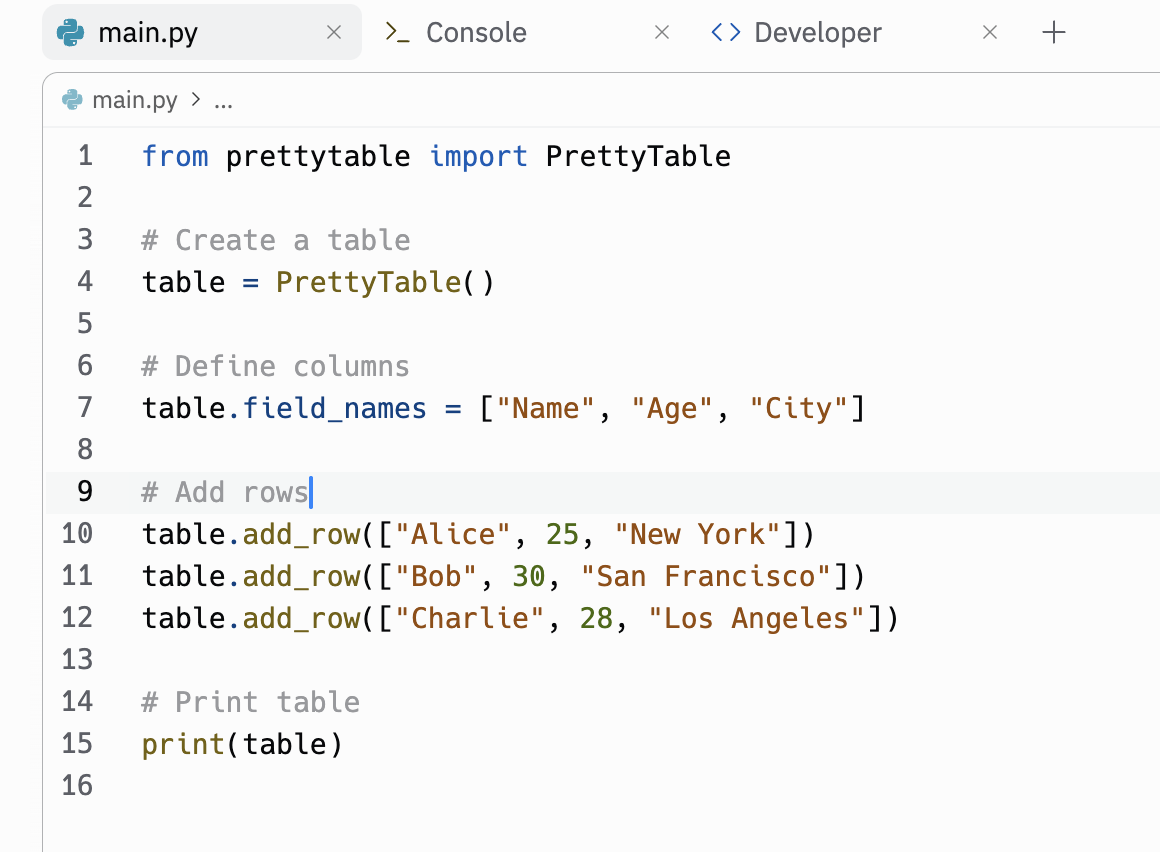Switch to the Developer tab
This screenshot has width=1160, height=852.
[x=817, y=33]
